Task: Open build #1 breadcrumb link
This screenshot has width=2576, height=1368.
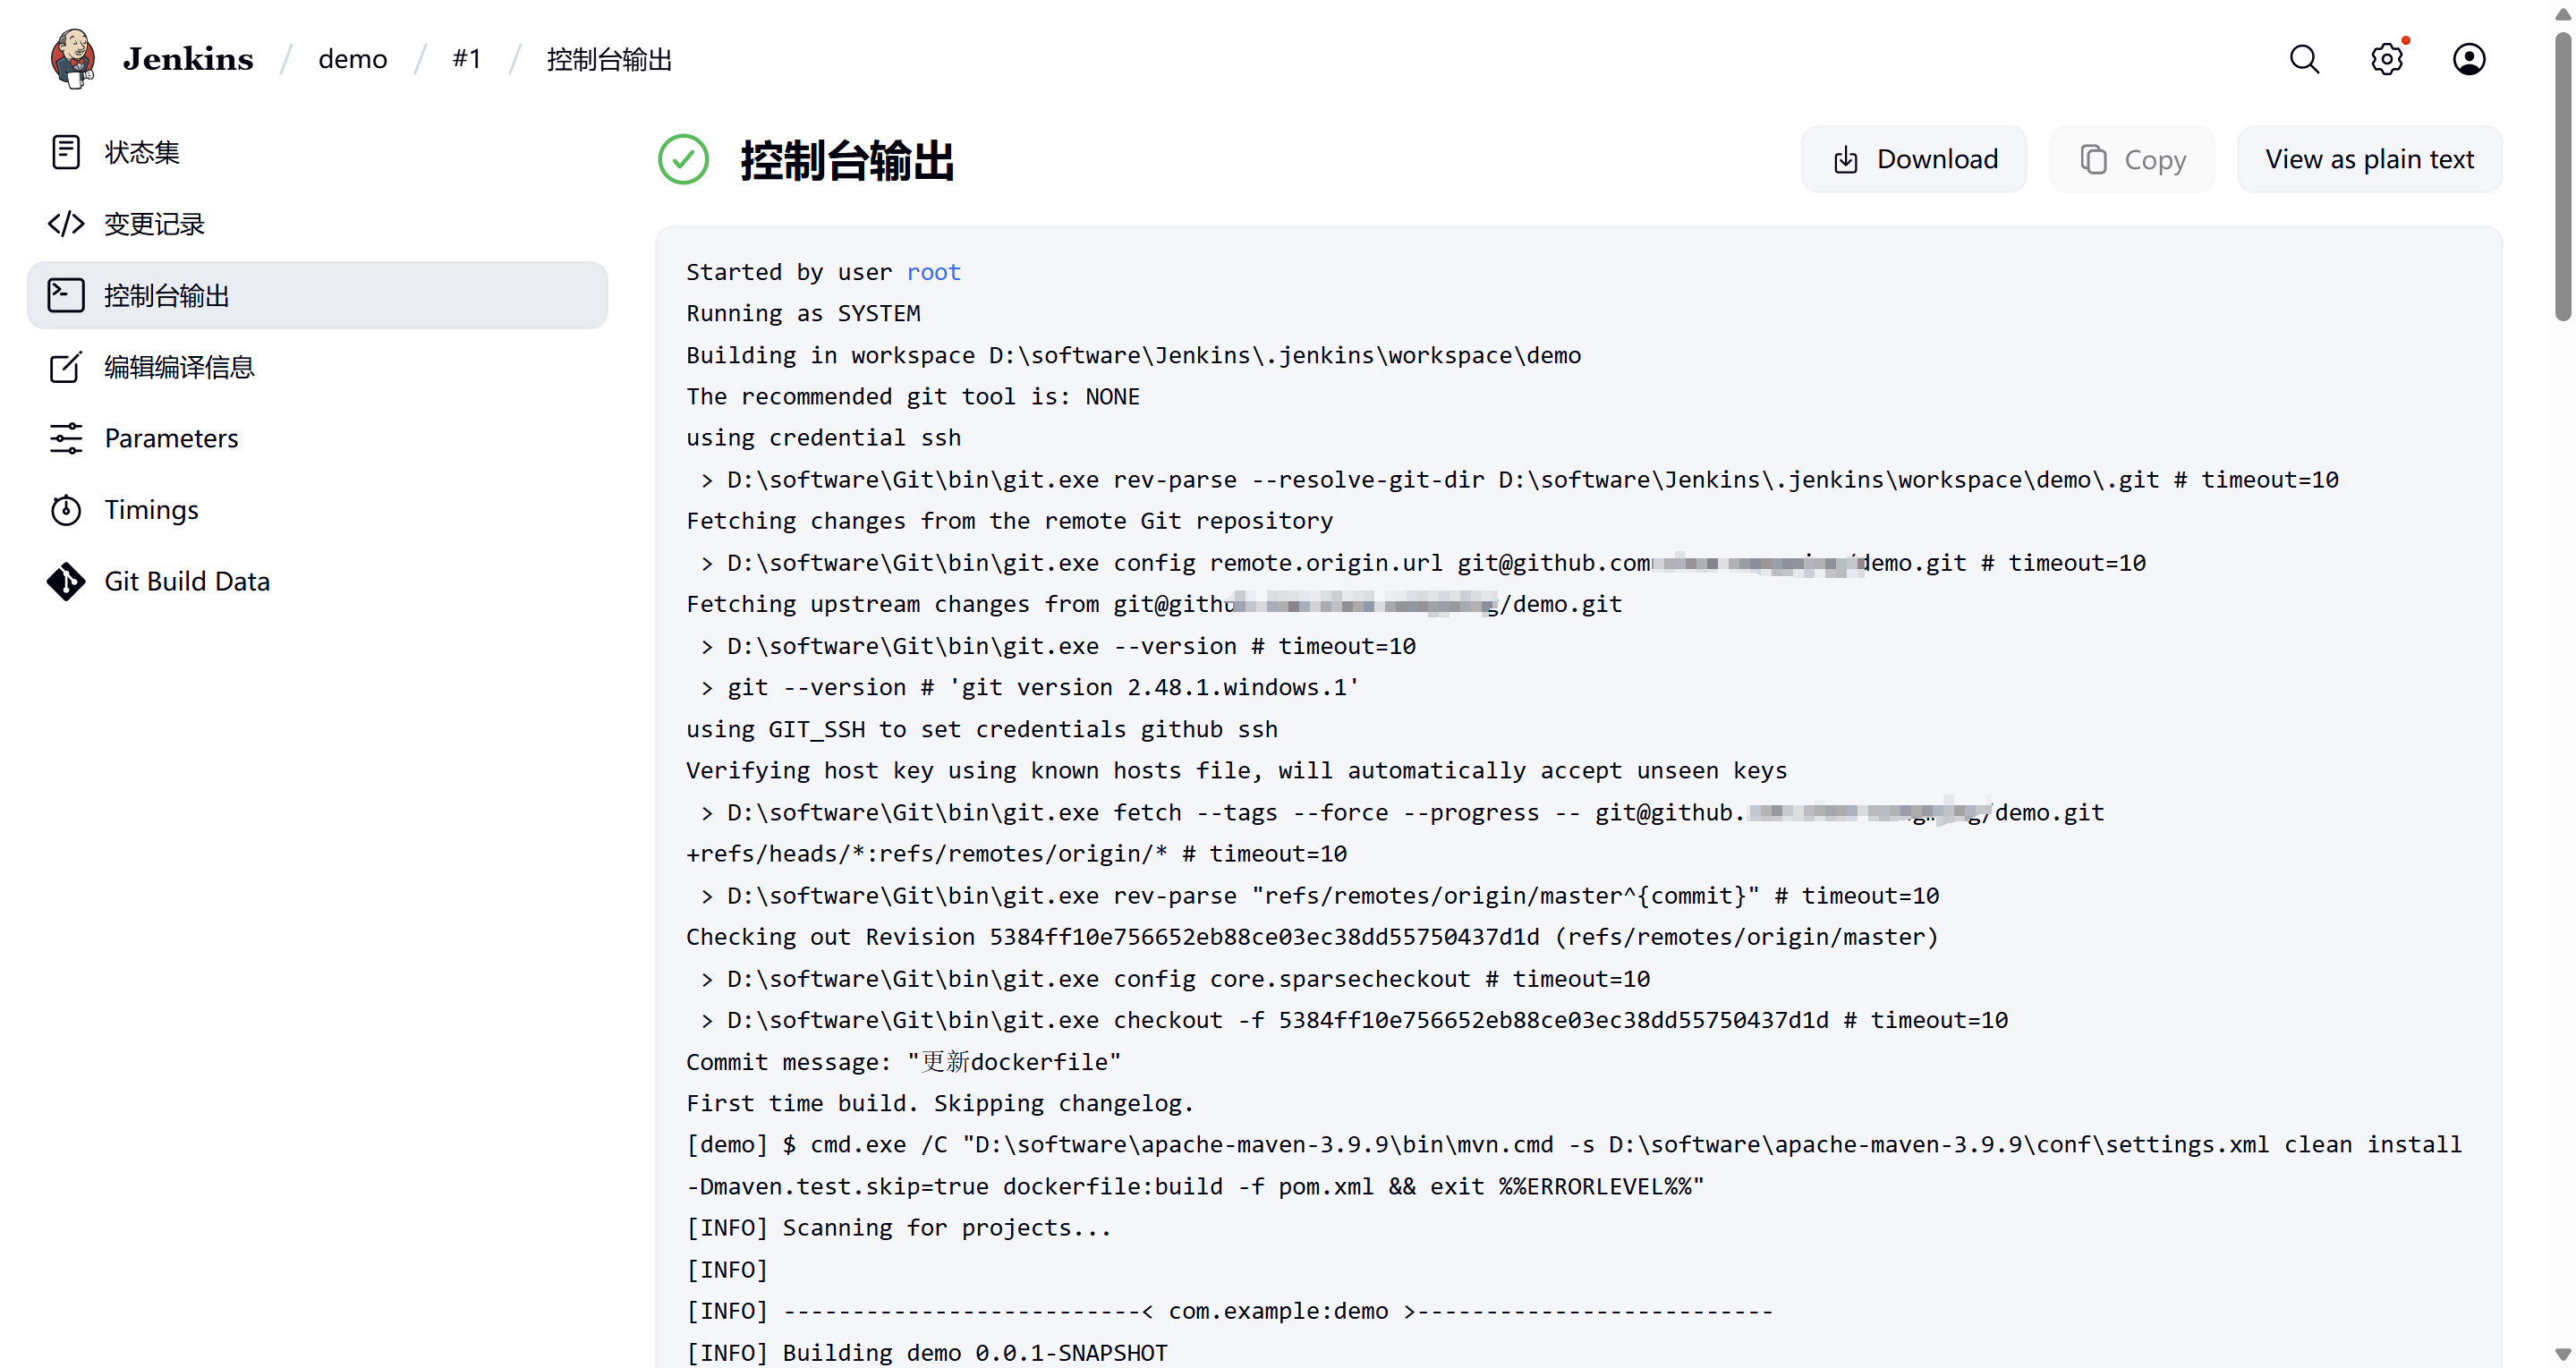Action: point(466,59)
